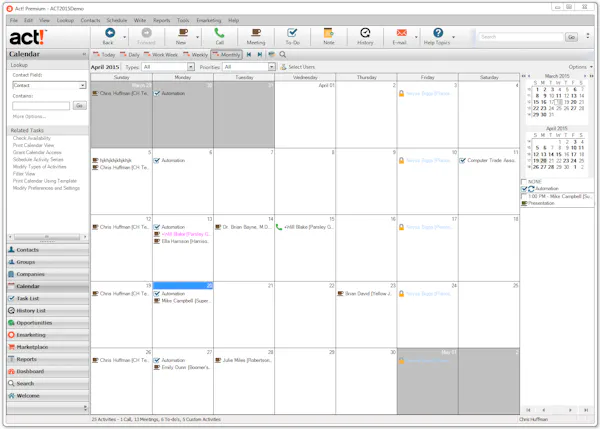Open Contacts in the navigation bar
This screenshot has width=600, height=429.
click(x=47, y=250)
